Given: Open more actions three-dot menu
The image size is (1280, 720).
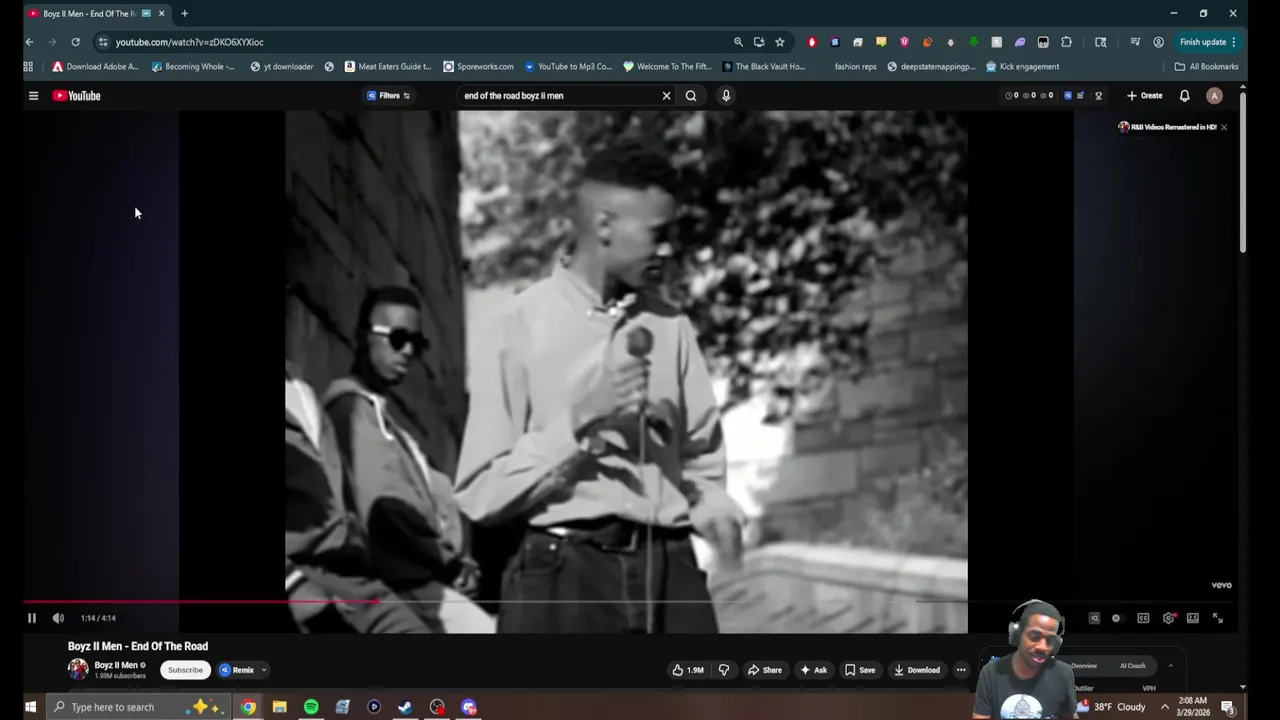Looking at the screenshot, I should click(x=961, y=670).
